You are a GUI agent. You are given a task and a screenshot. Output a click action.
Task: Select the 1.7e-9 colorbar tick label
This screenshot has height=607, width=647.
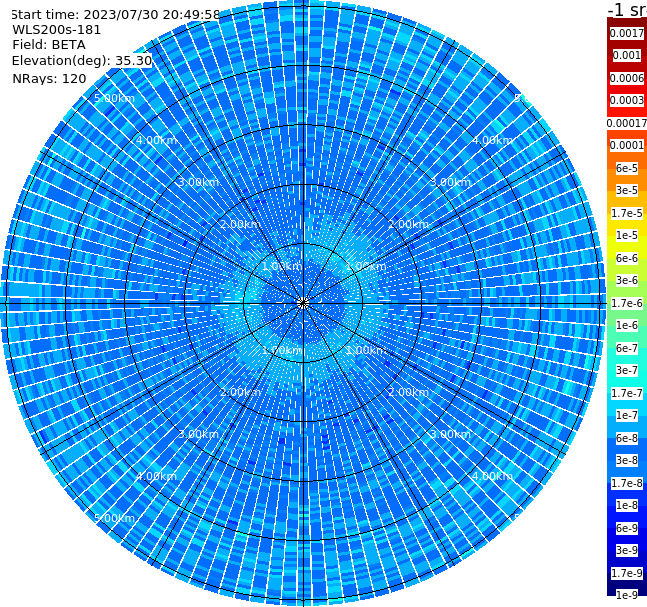pos(627,573)
